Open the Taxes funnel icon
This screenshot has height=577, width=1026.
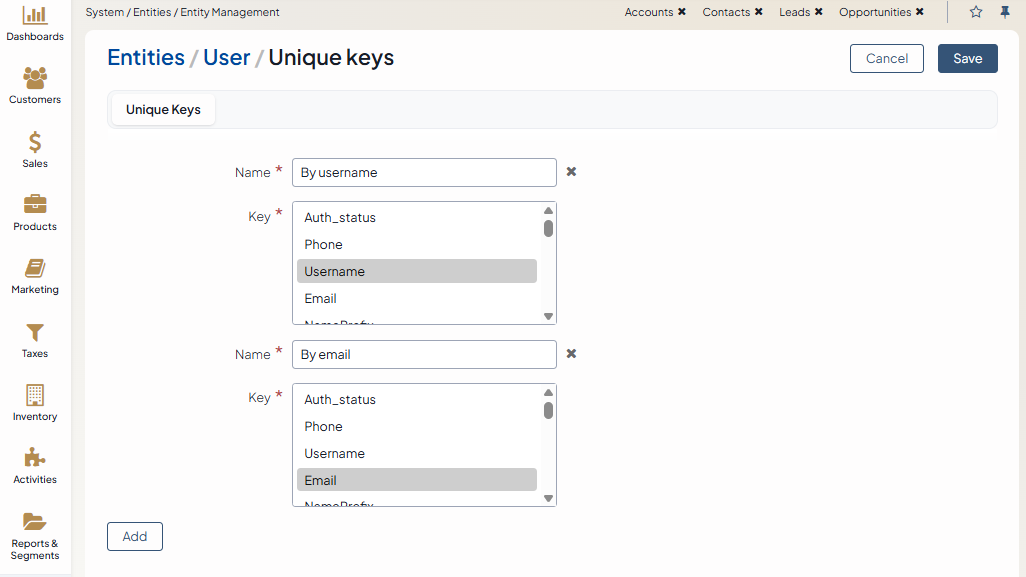[35, 332]
